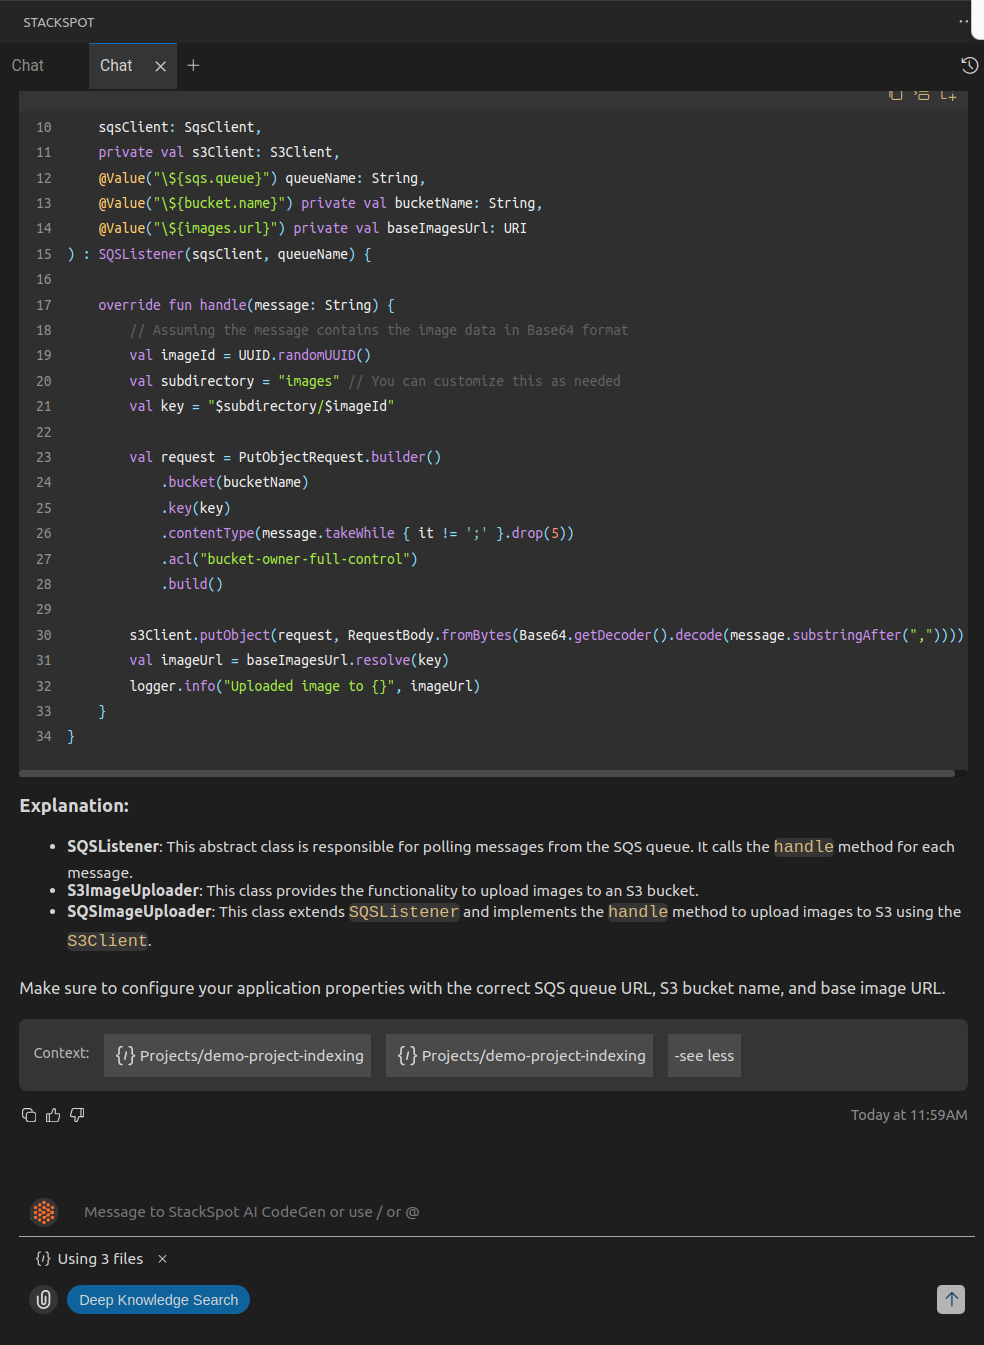Switch to the first Chat tab
The image size is (984, 1345).
(x=28, y=66)
